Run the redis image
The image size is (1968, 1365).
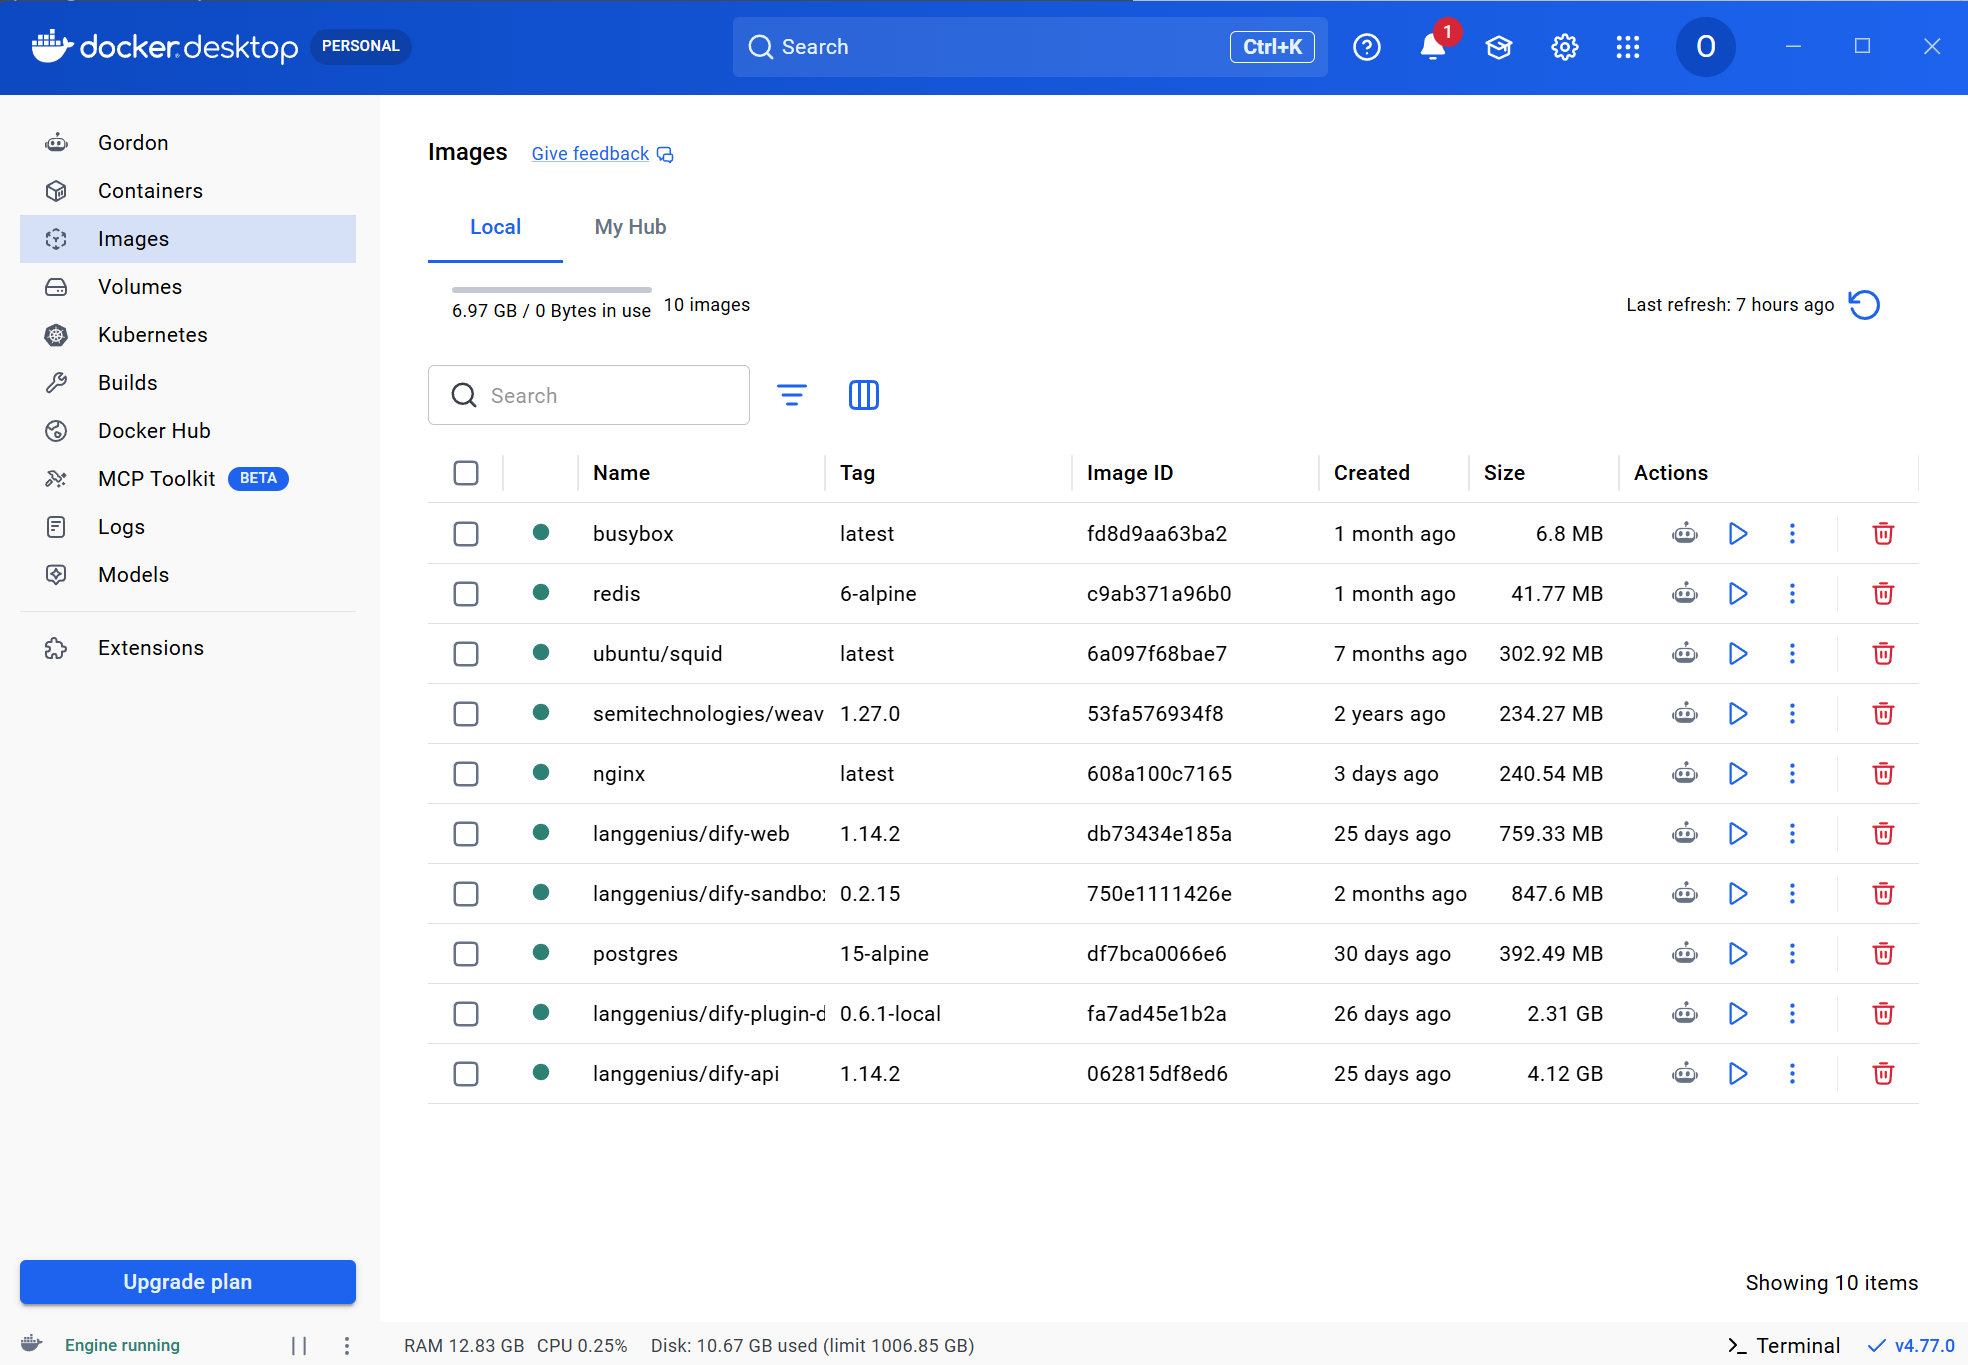point(1738,593)
